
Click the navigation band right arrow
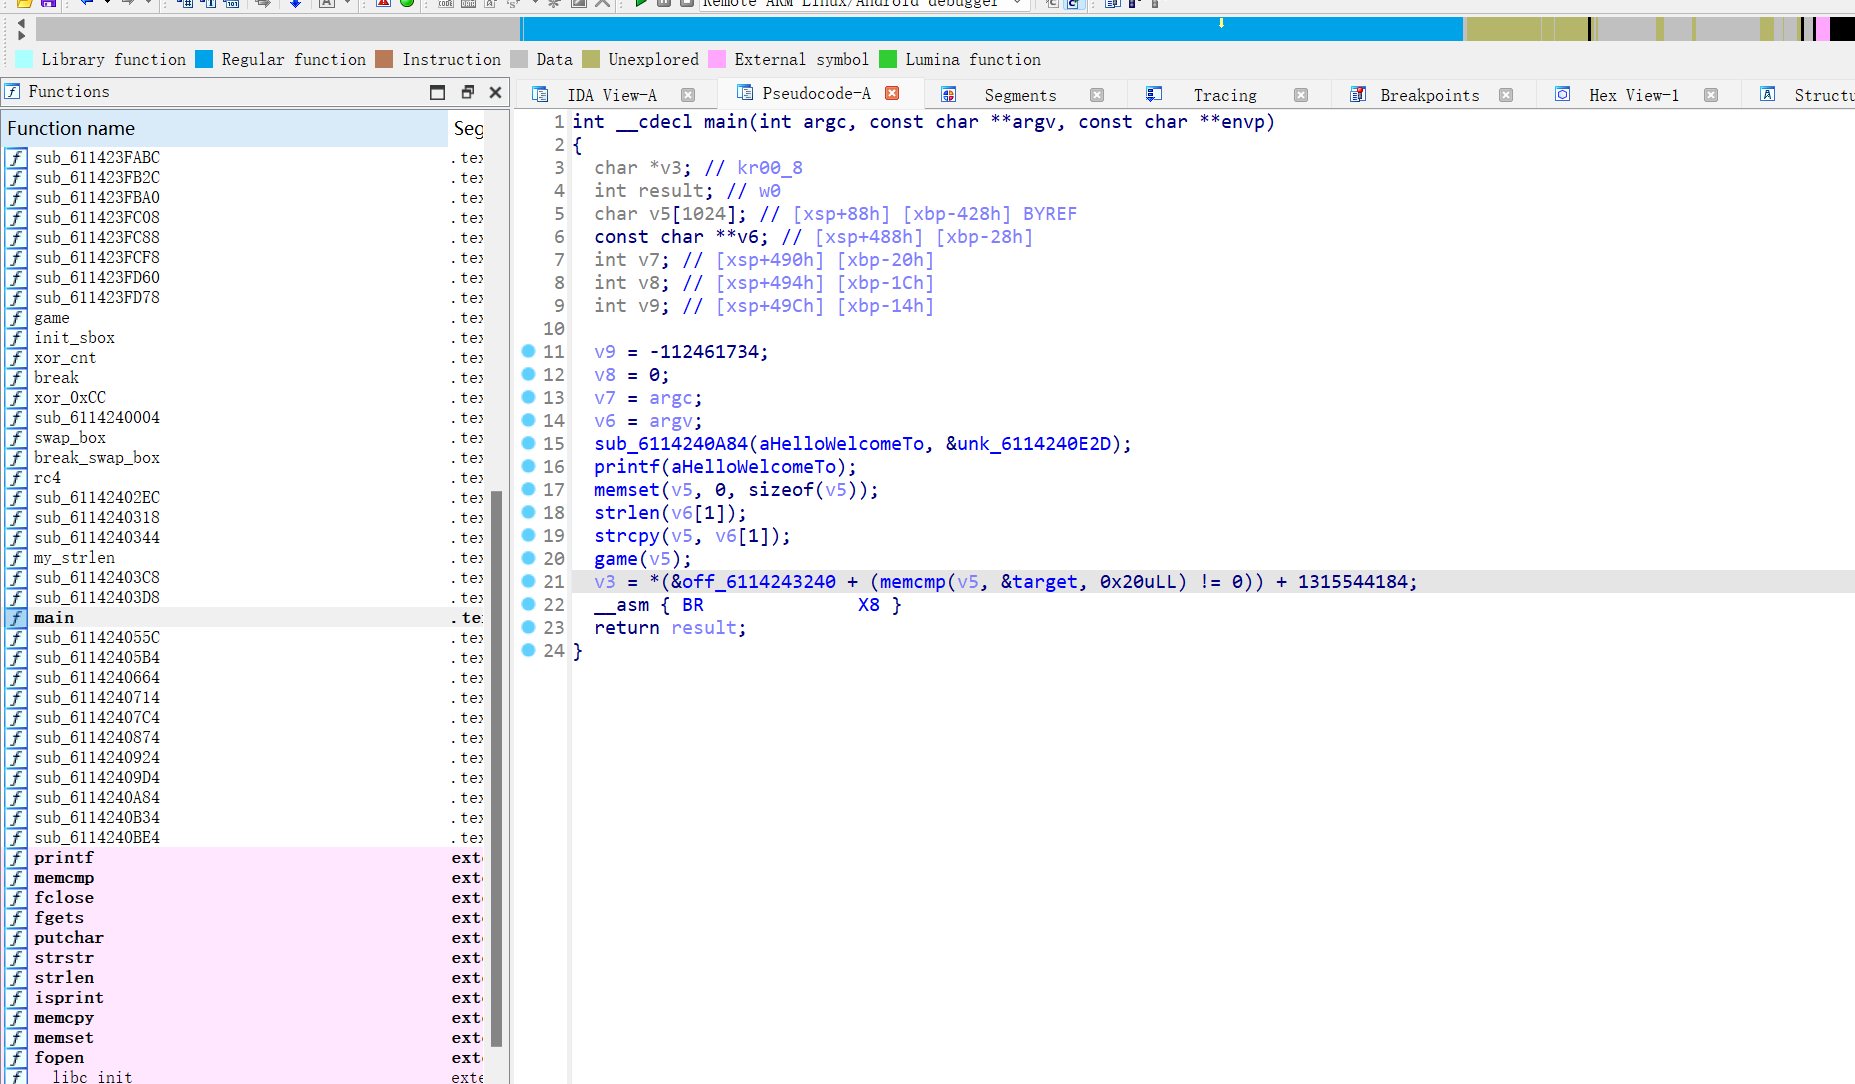point(21,35)
